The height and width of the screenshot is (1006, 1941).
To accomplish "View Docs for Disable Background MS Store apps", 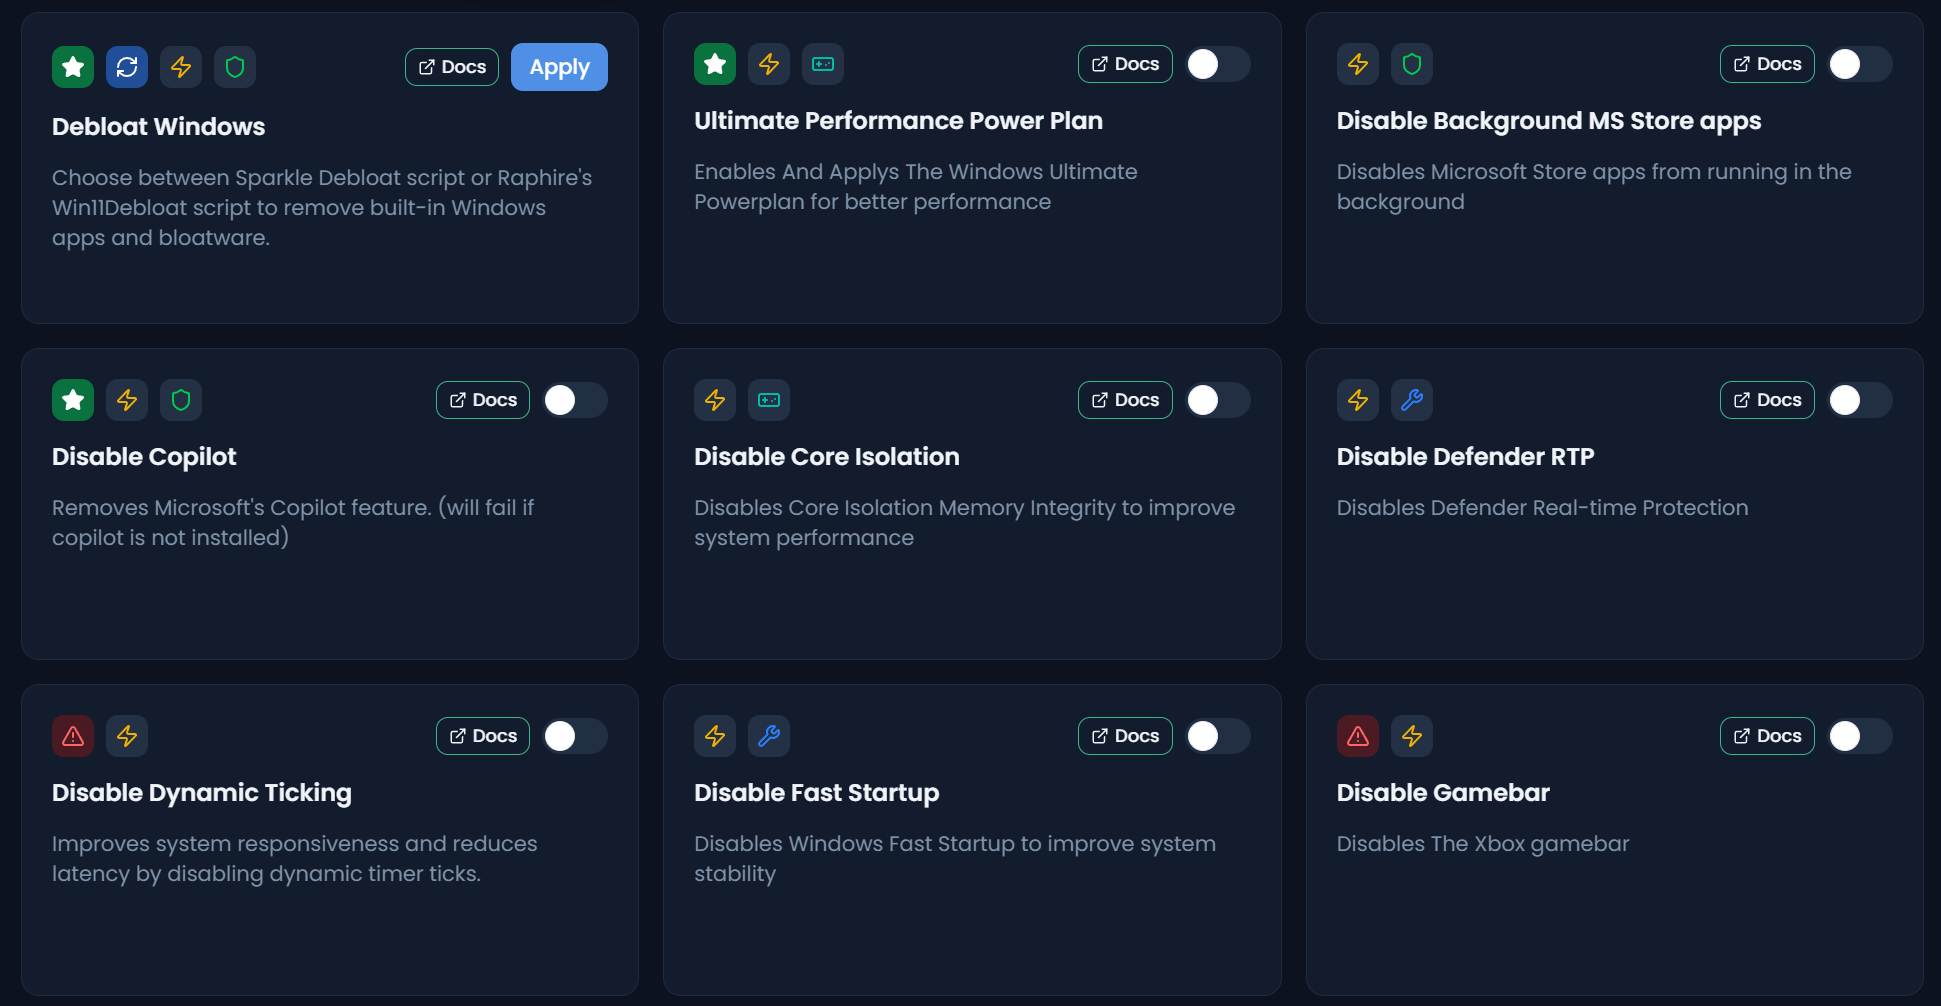I will pos(1767,64).
